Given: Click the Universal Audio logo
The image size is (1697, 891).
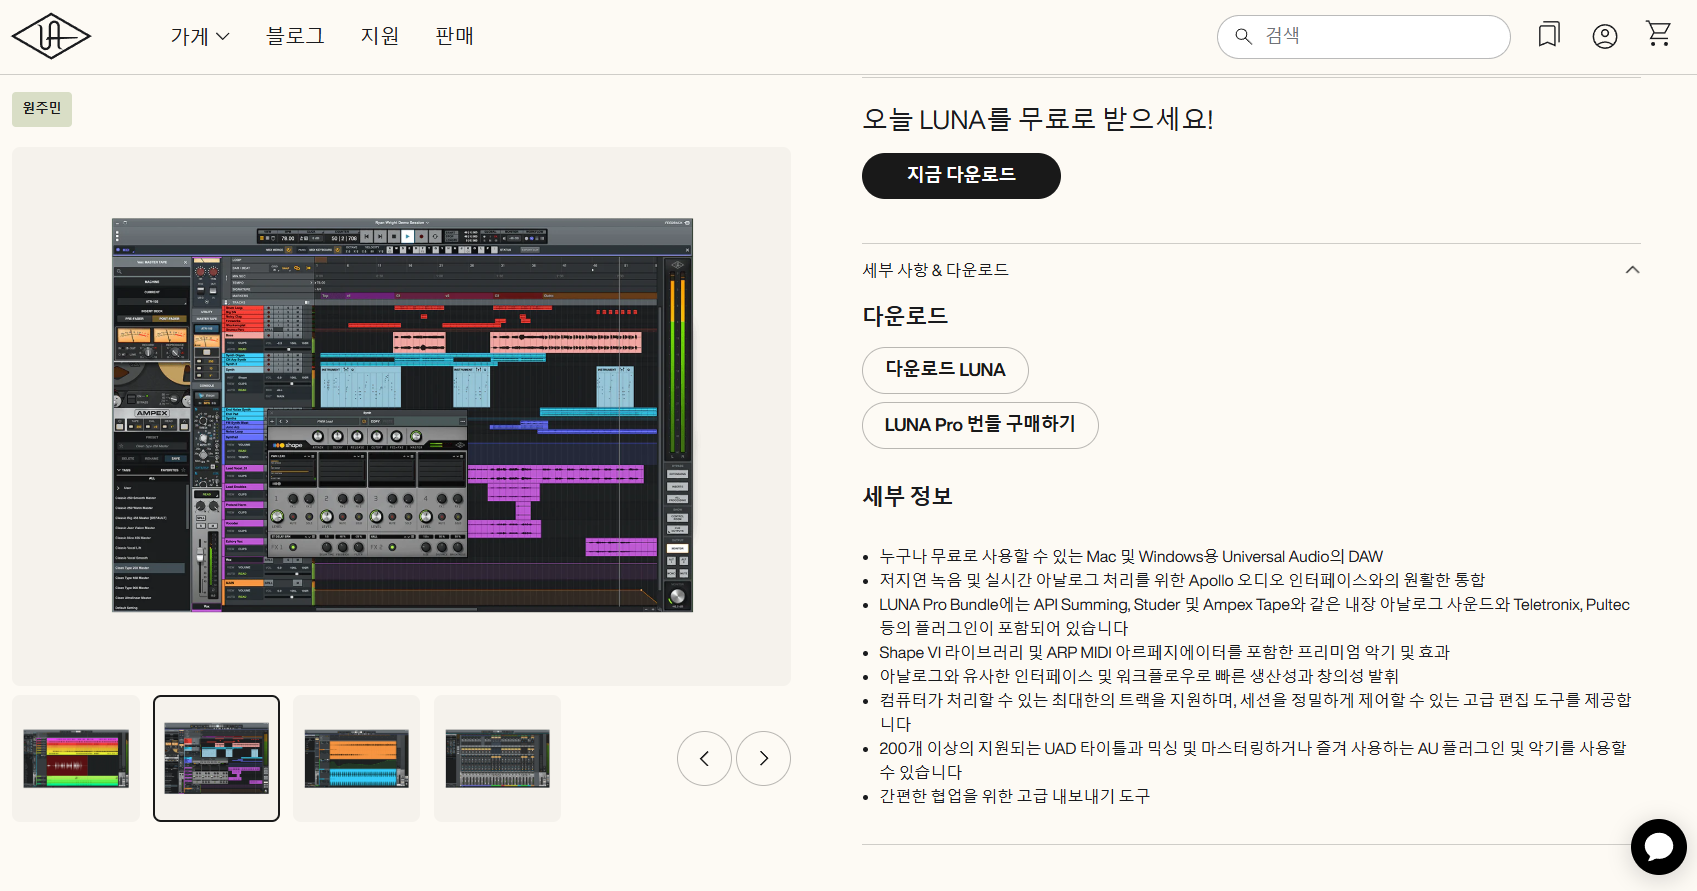Looking at the screenshot, I should (51, 37).
